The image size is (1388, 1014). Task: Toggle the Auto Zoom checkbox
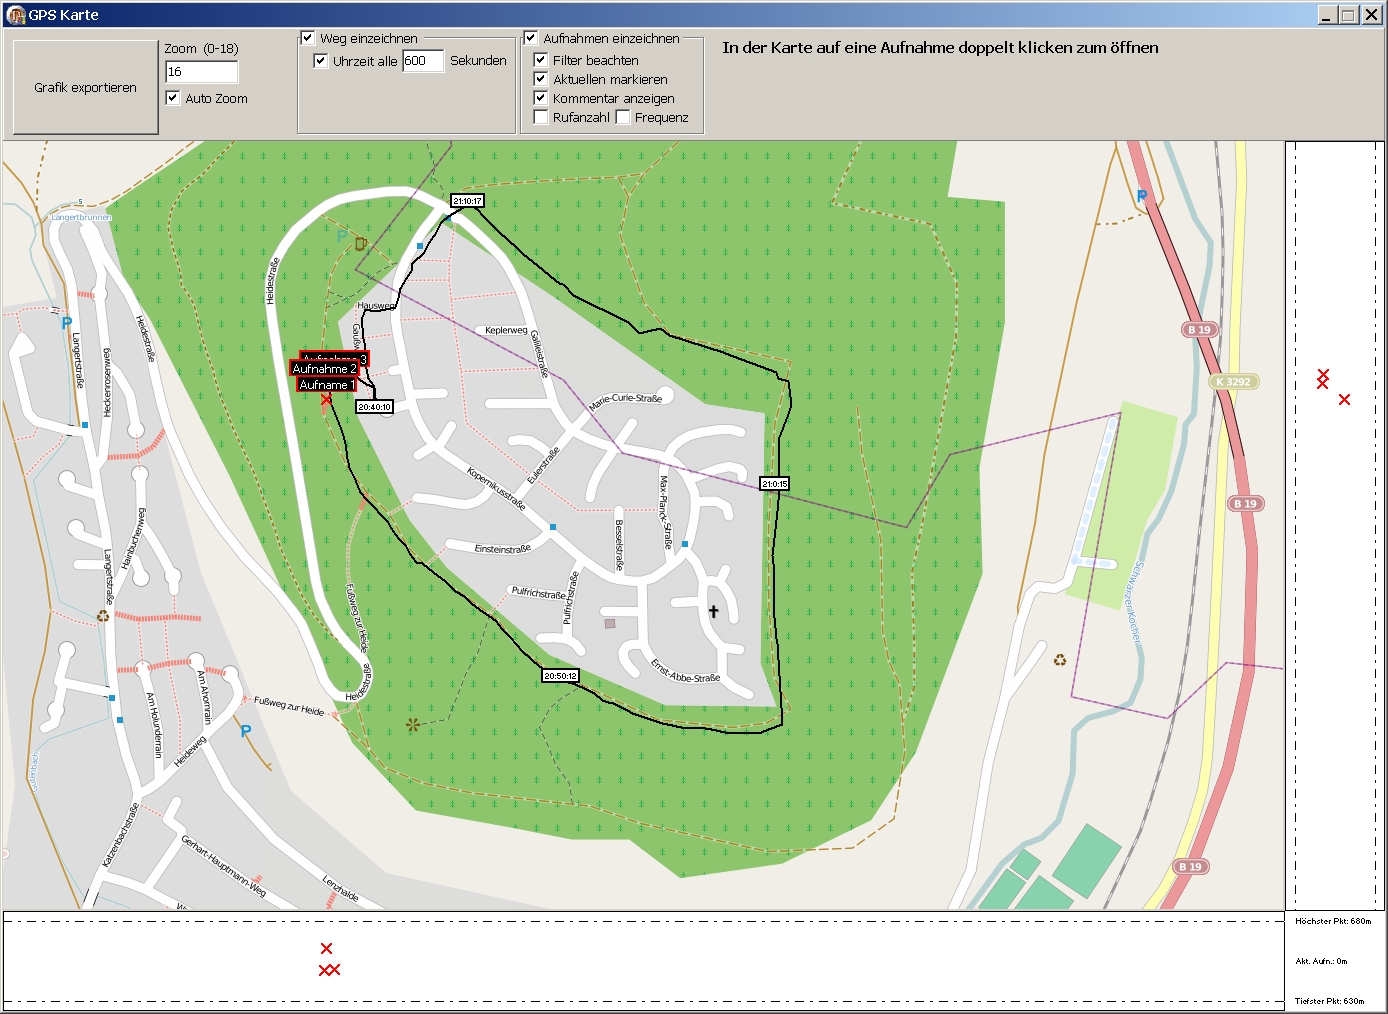pos(173,98)
